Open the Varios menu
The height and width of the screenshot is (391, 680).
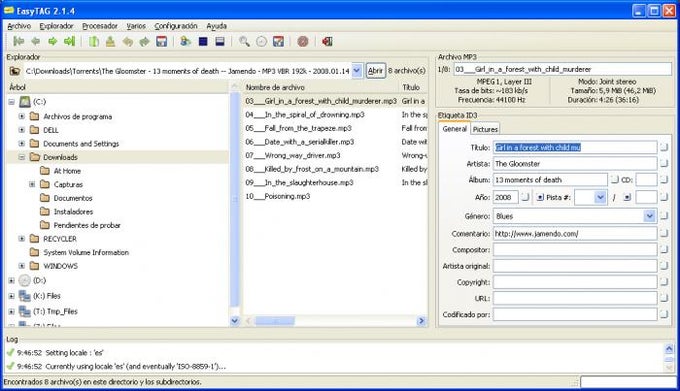click(136, 26)
